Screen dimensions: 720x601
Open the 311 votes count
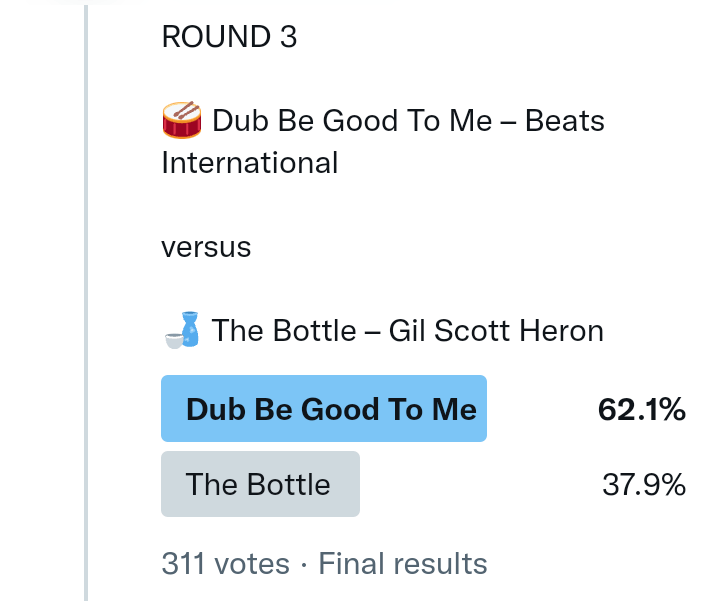pos(225,564)
